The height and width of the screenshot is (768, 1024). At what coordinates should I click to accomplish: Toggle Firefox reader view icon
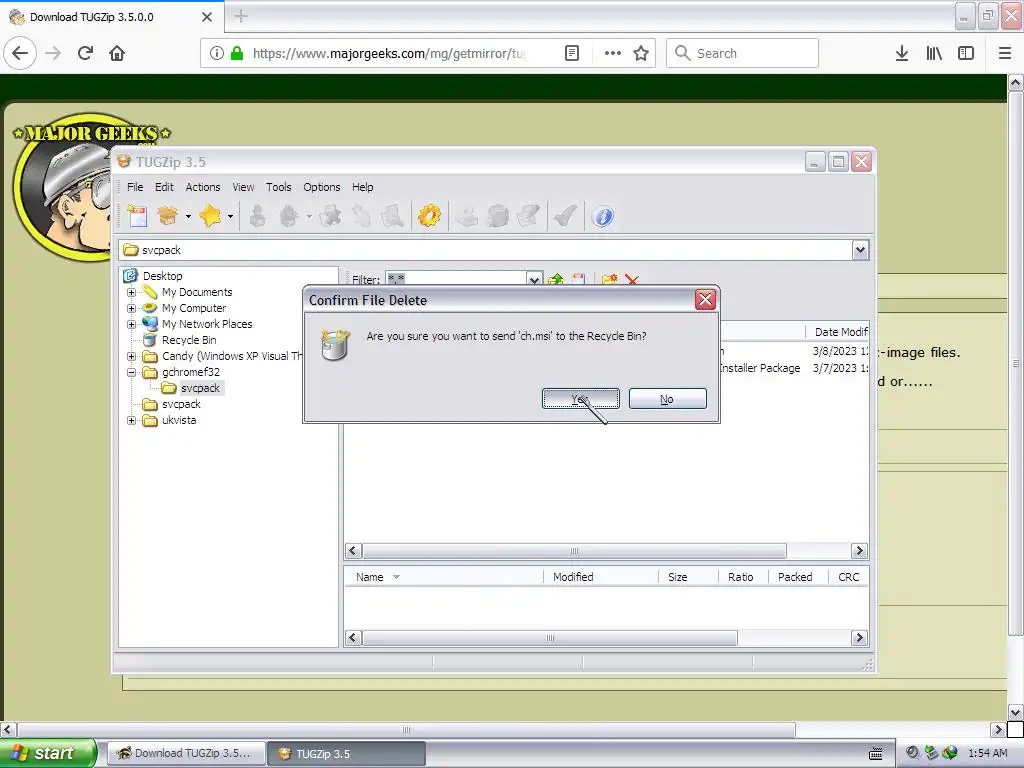pos(572,54)
